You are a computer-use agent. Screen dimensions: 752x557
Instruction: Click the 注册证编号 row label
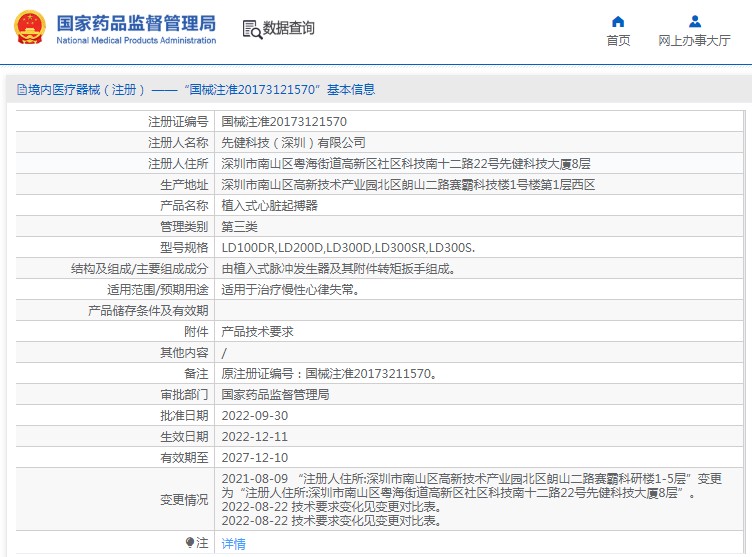[178, 122]
